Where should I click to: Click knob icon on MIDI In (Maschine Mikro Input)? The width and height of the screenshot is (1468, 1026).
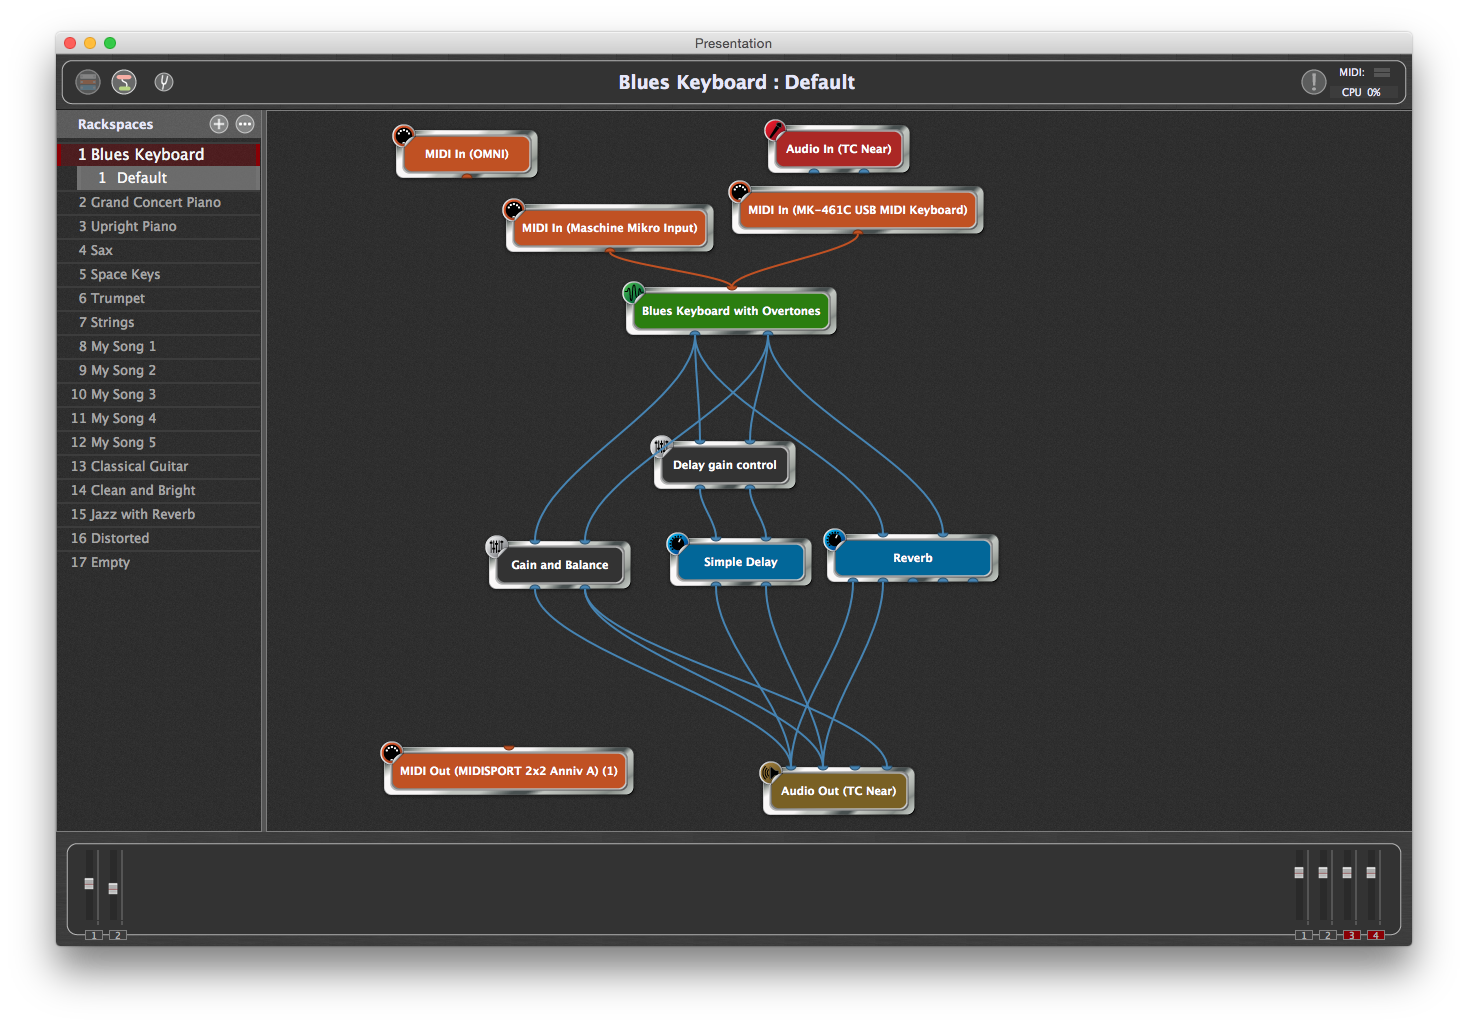pos(513,209)
